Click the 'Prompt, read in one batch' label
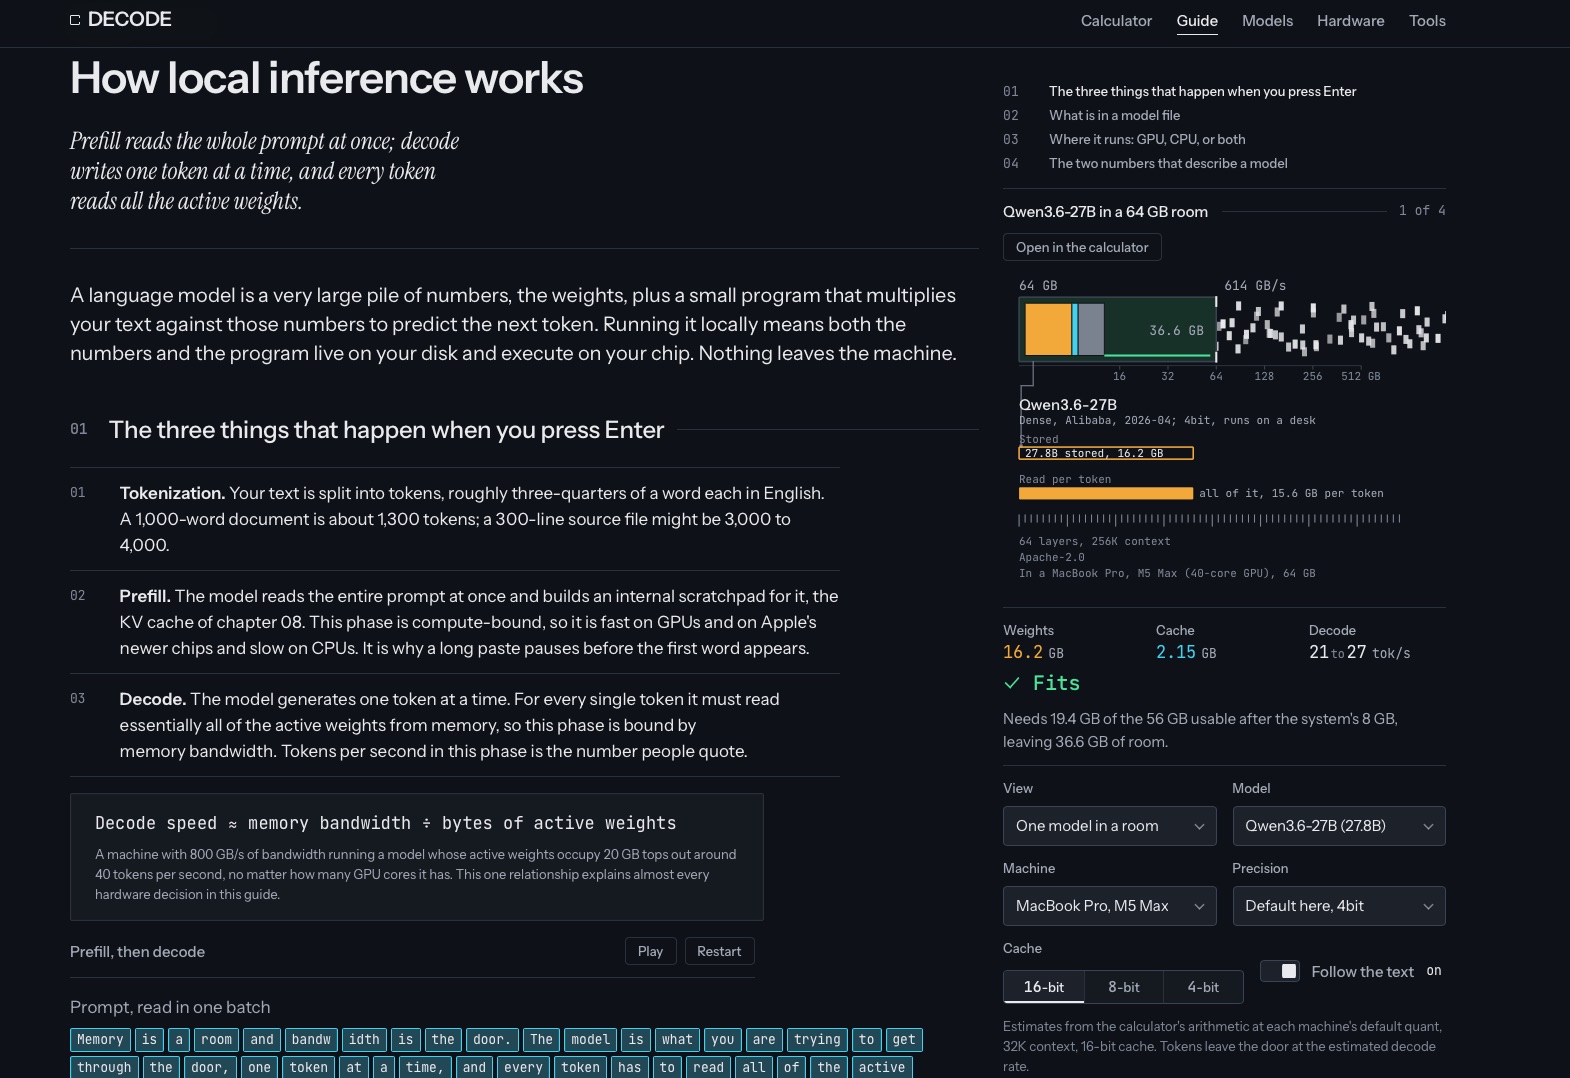The image size is (1570, 1078). 170,1007
